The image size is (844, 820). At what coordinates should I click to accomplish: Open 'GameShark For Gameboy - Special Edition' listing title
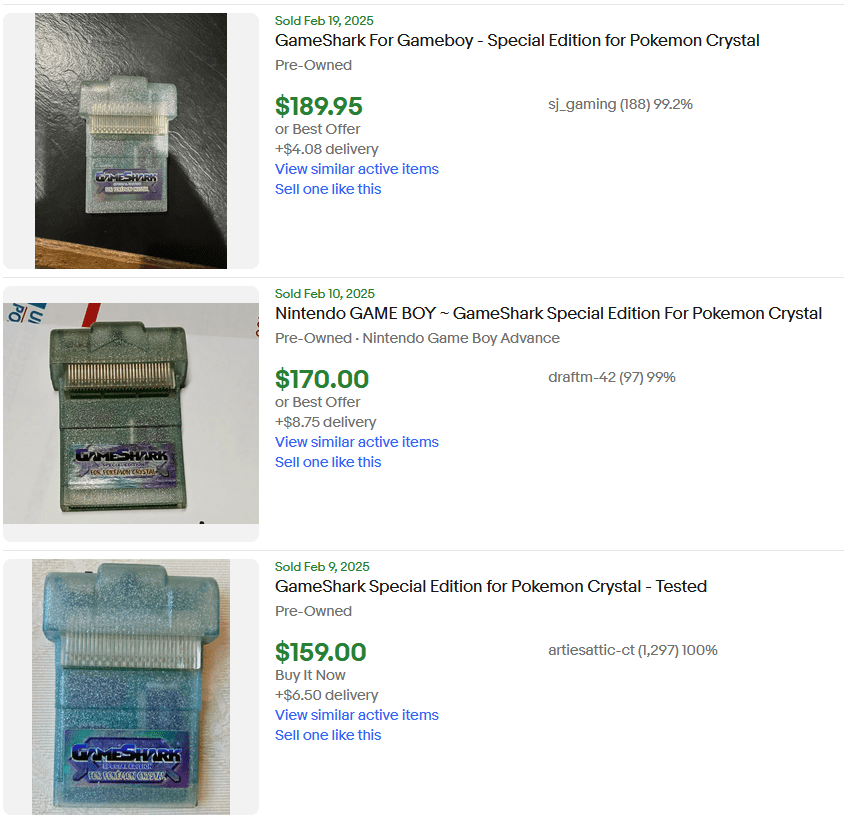[x=517, y=40]
